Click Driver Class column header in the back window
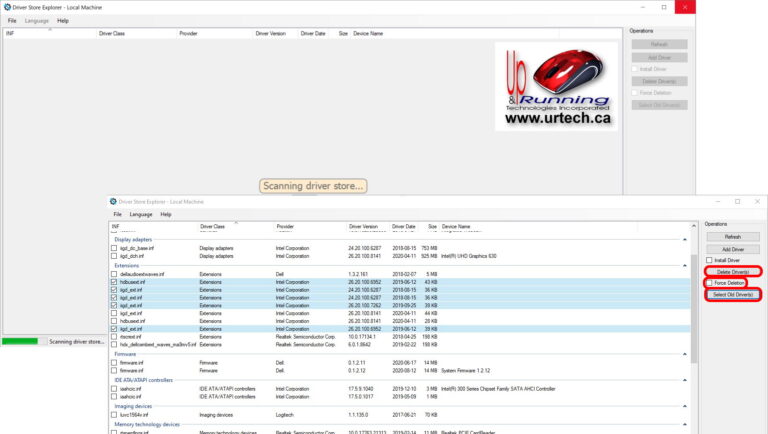This screenshot has height=434, width=768. (x=112, y=33)
